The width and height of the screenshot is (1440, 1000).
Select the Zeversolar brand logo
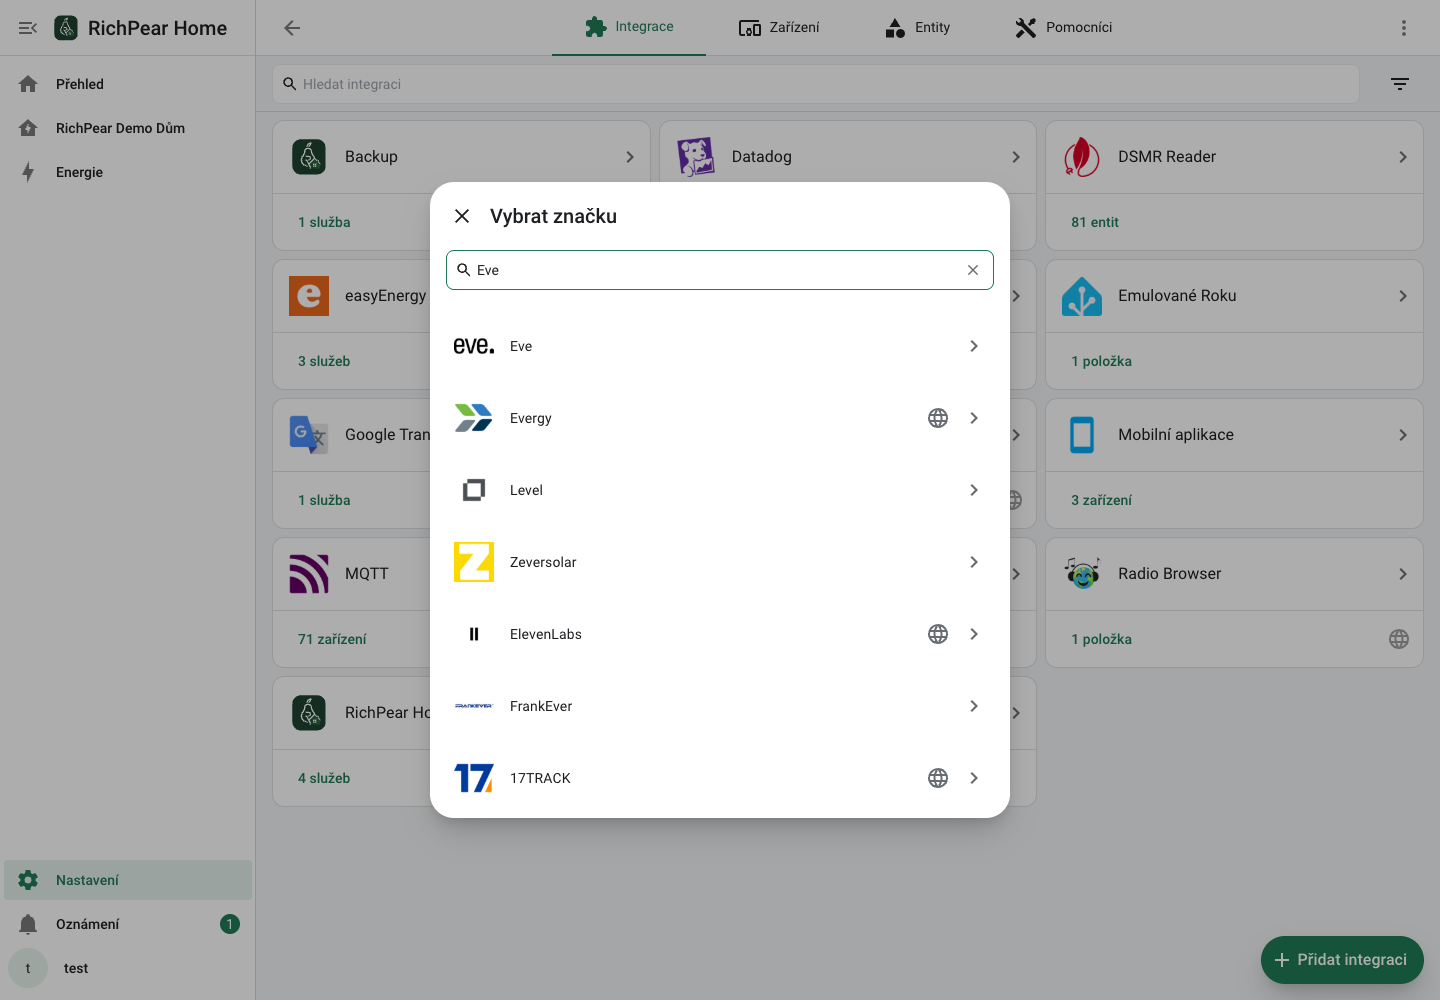pos(474,562)
